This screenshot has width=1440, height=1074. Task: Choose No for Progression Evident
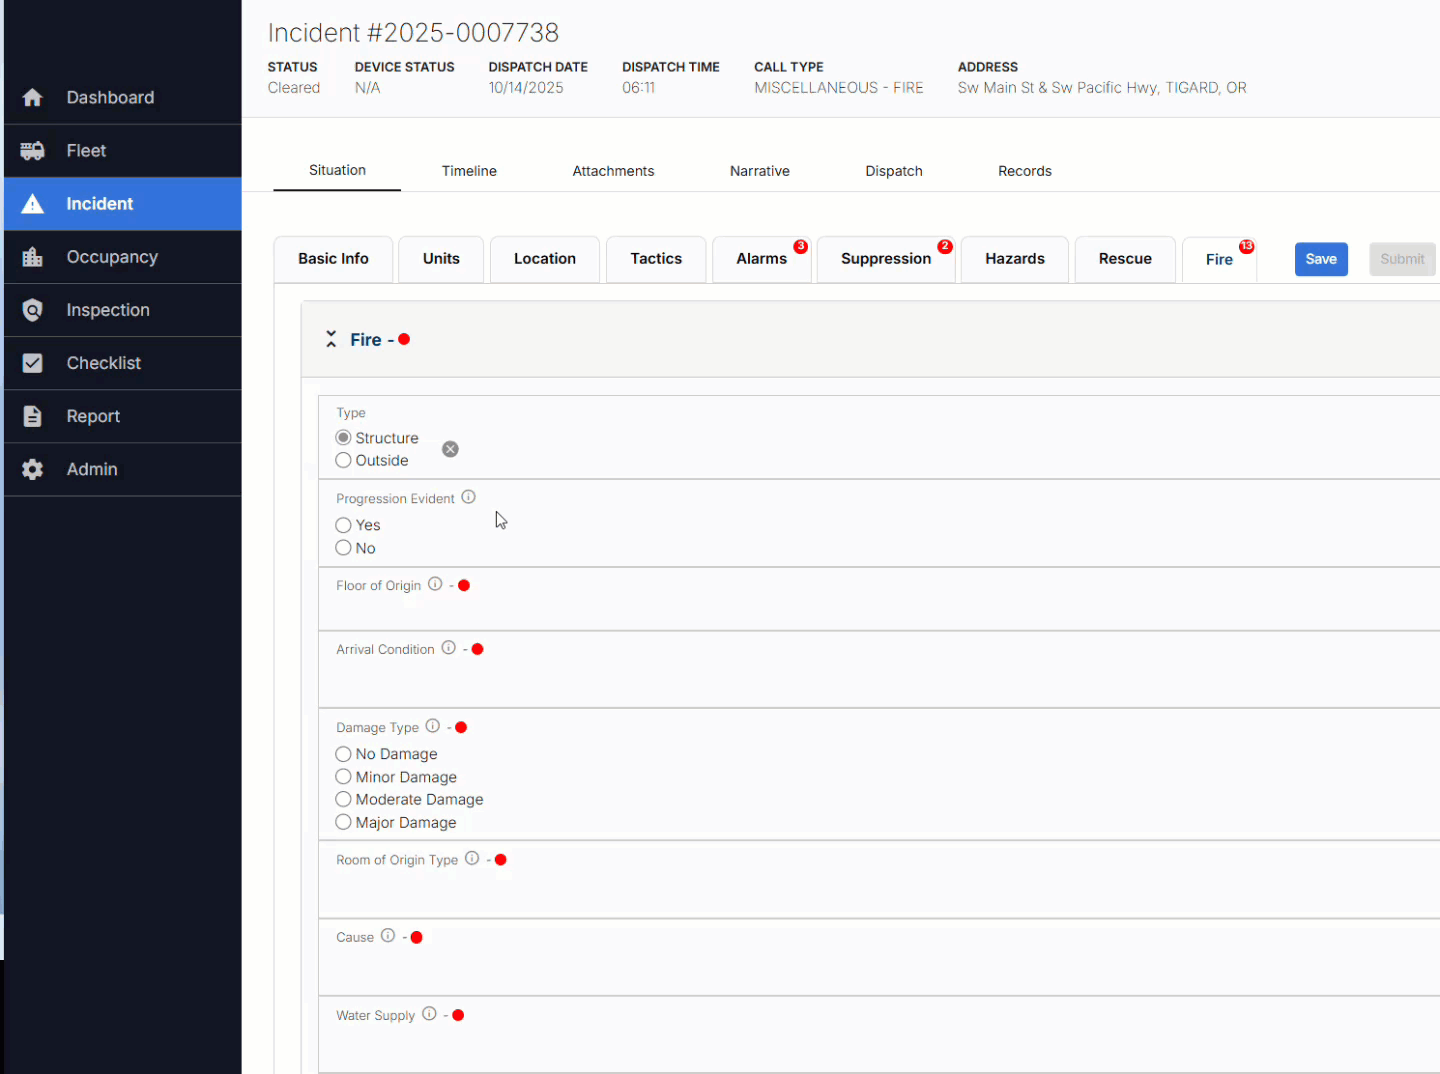coord(343,548)
